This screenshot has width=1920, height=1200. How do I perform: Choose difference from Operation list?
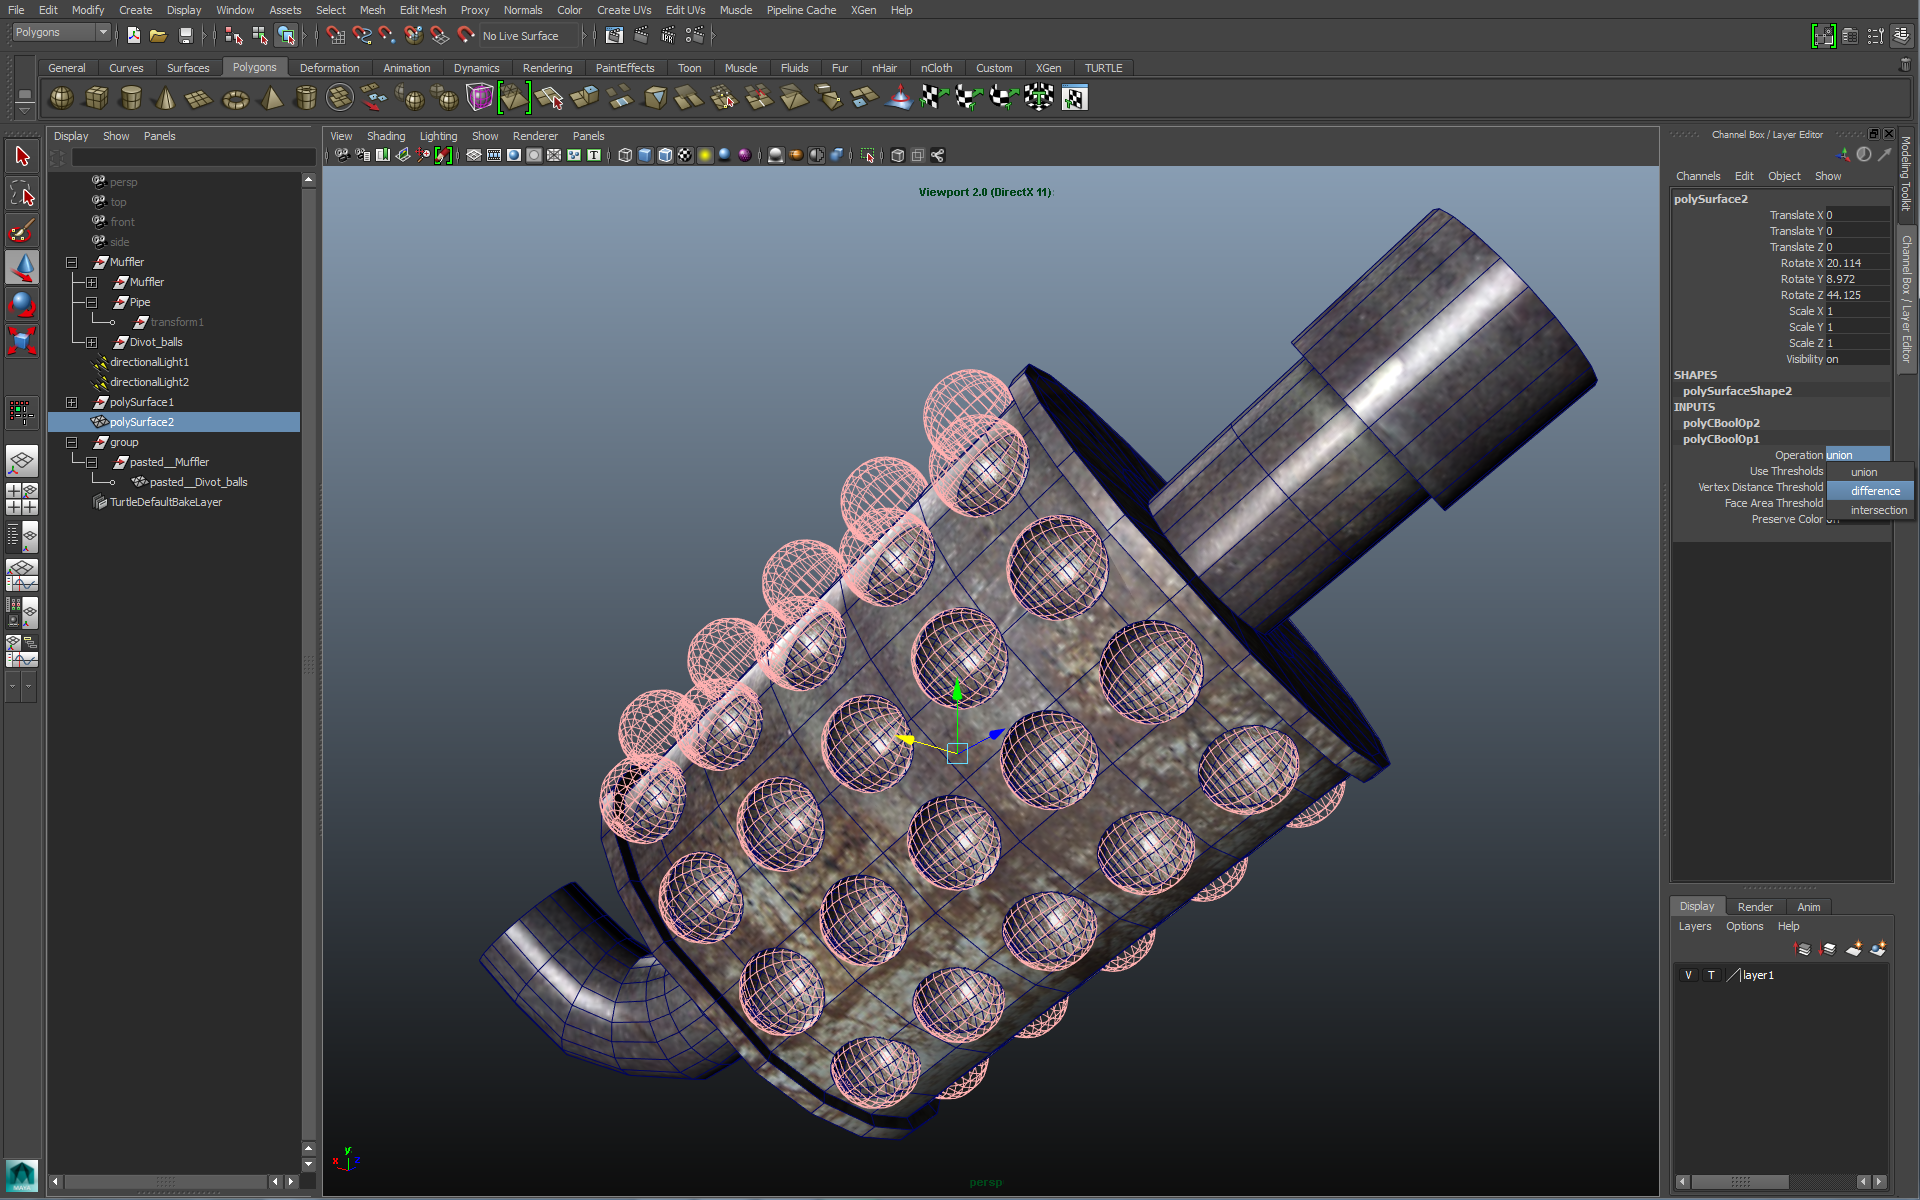pos(1874,491)
